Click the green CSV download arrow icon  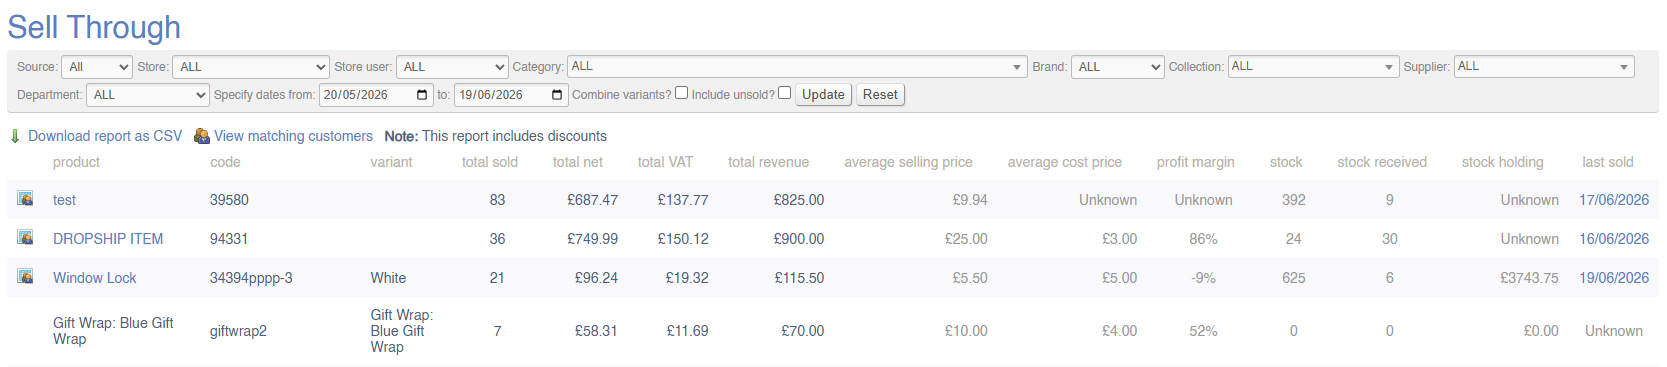pos(15,136)
